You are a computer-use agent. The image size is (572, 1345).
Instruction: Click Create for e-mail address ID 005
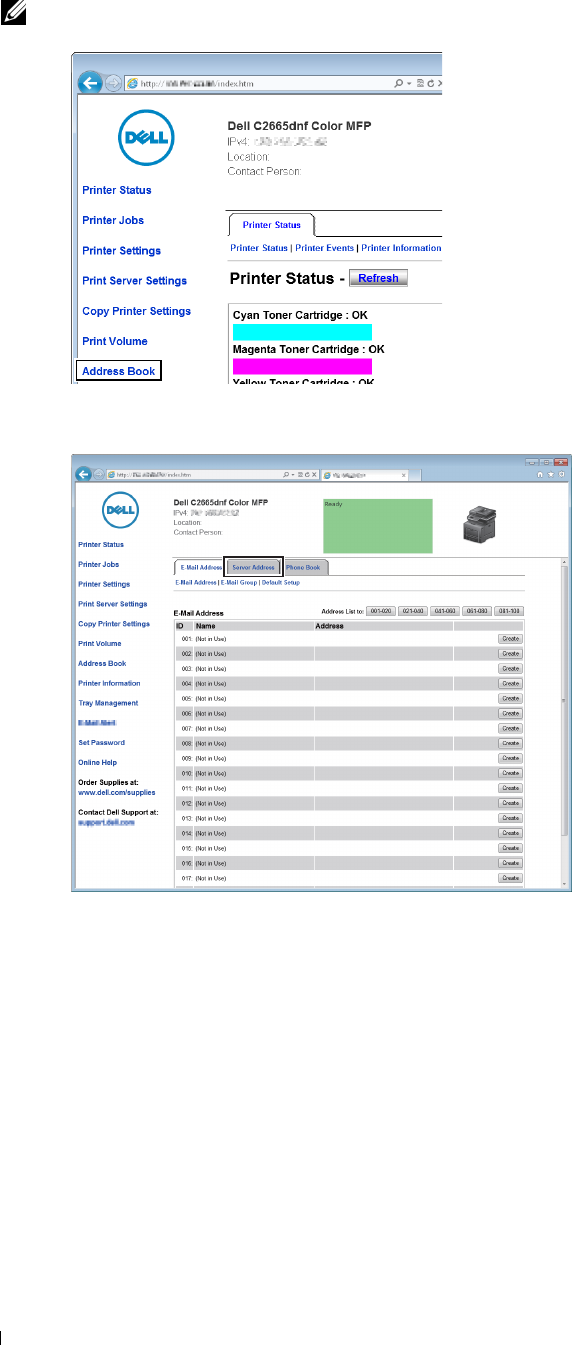point(511,698)
